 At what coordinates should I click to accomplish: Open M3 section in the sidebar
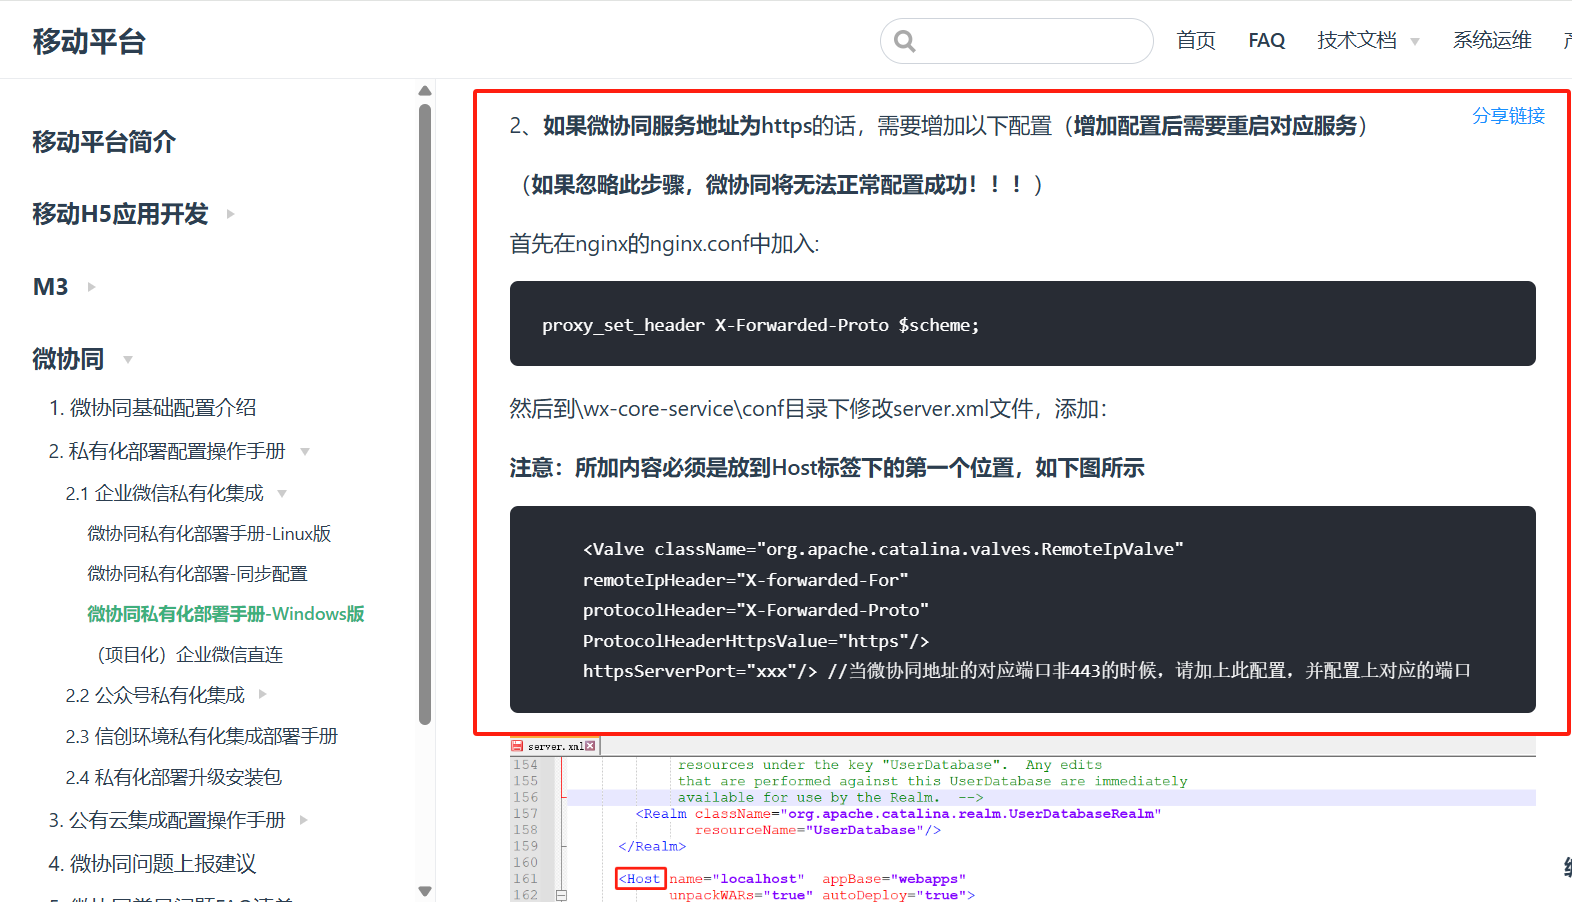click(x=51, y=287)
